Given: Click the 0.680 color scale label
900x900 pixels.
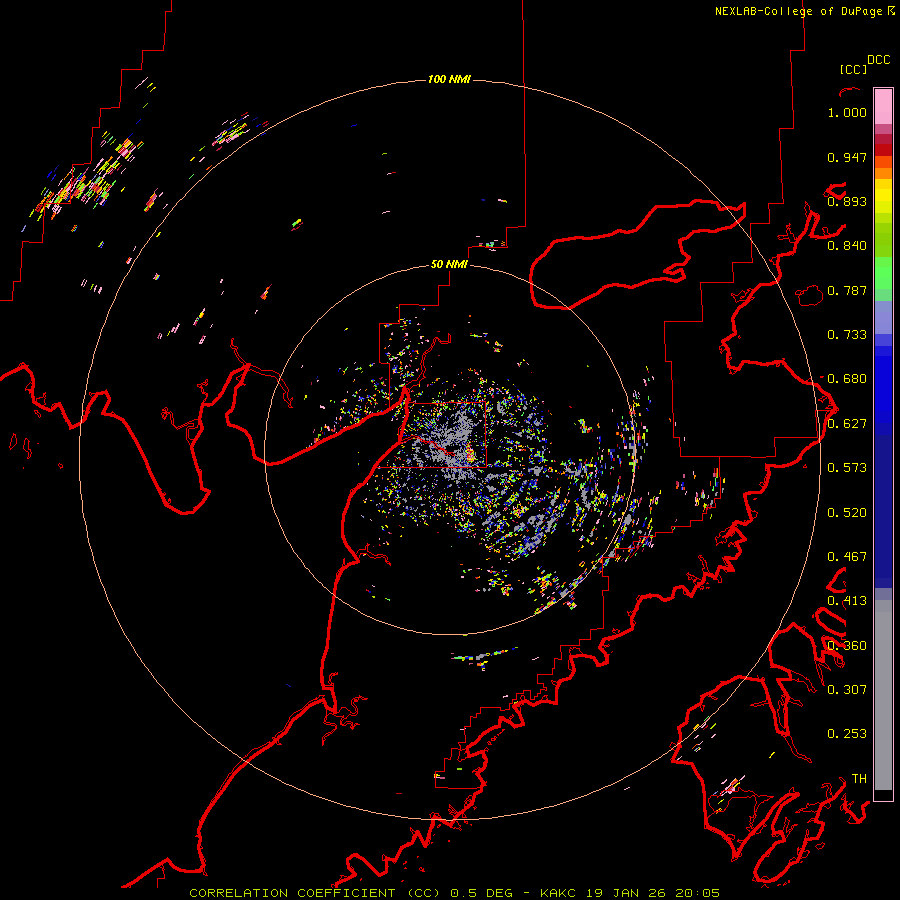Looking at the screenshot, I should pyautogui.click(x=847, y=379).
